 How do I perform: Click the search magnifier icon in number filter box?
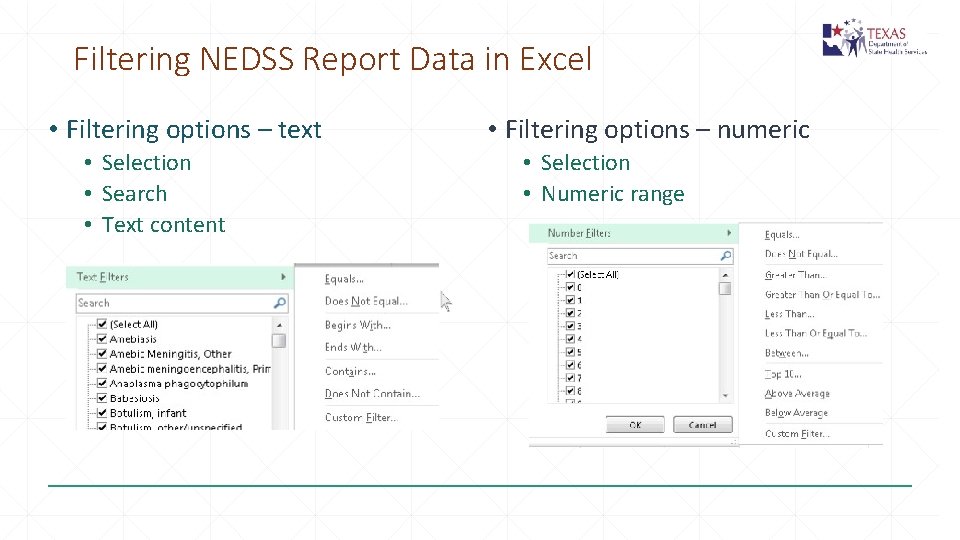click(x=726, y=256)
